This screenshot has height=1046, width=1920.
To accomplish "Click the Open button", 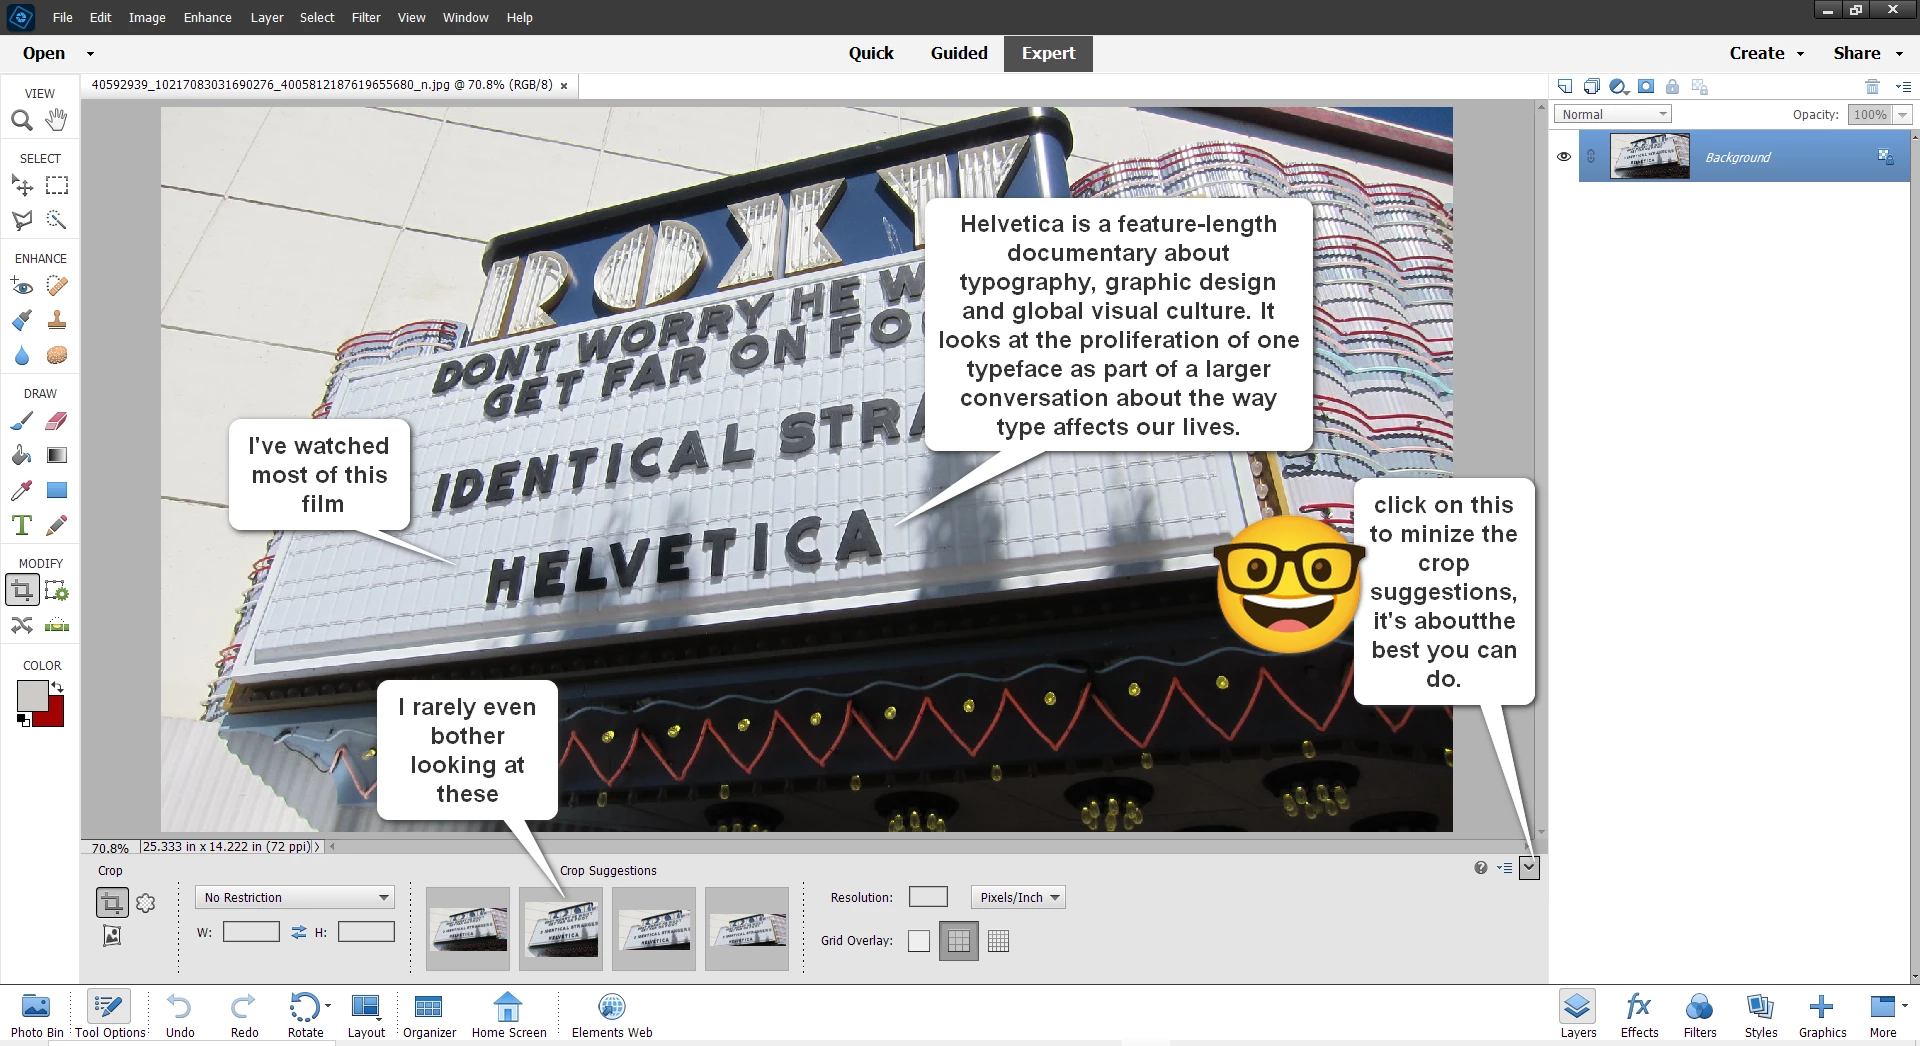I will [x=44, y=54].
